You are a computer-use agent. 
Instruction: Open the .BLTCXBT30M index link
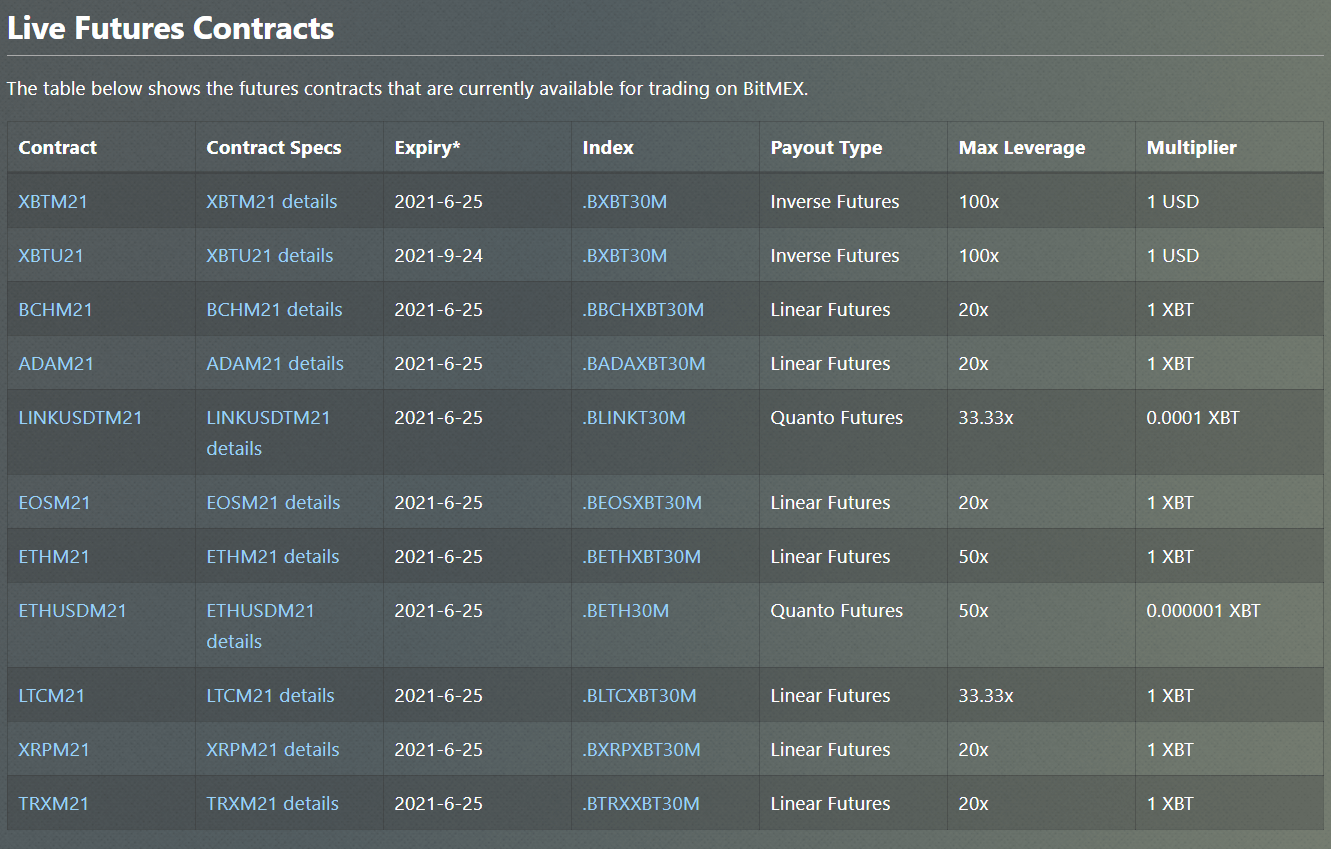point(639,696)
